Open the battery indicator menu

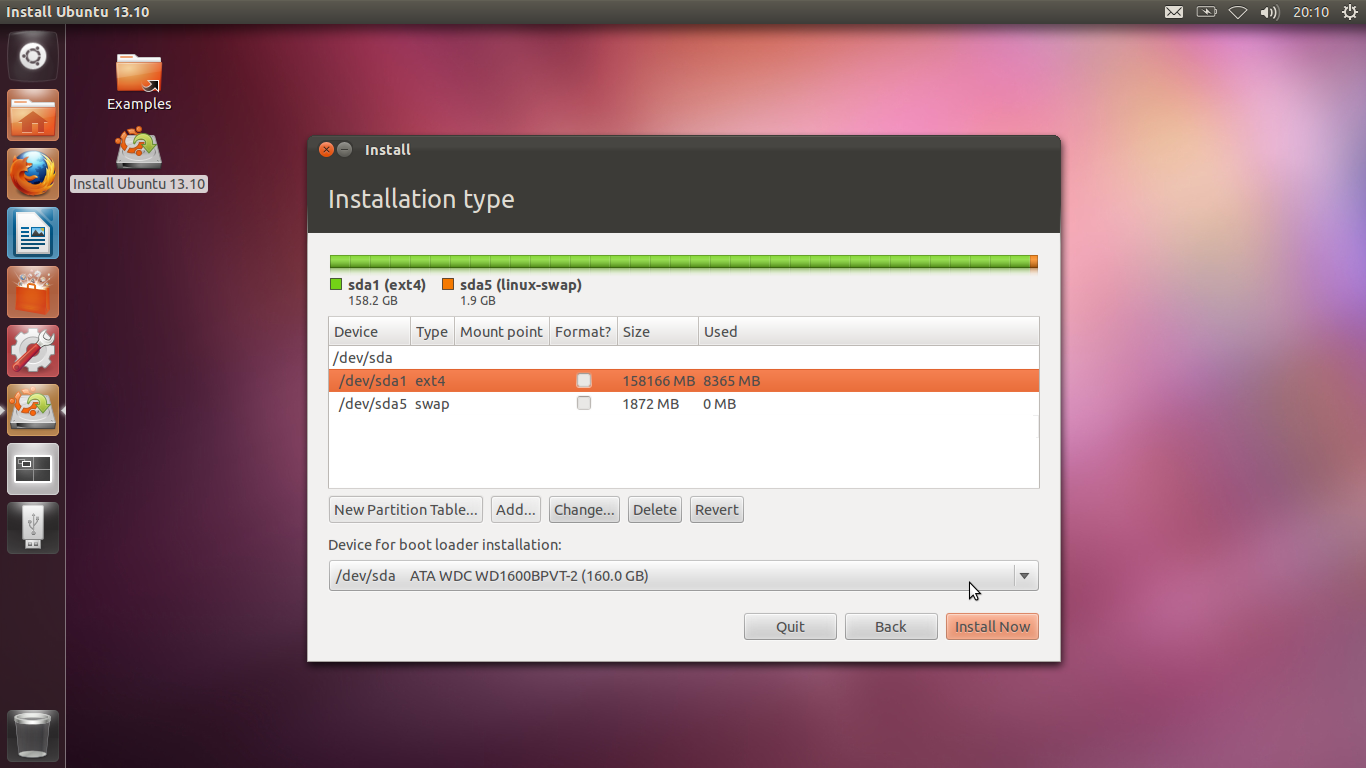(1206, 12)
